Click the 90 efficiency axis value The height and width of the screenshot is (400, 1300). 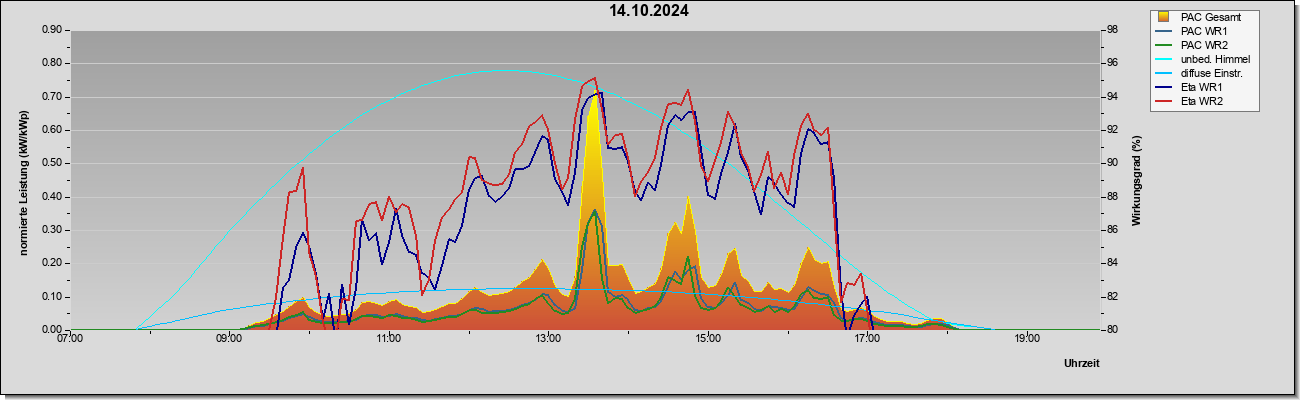point(1113,163)
